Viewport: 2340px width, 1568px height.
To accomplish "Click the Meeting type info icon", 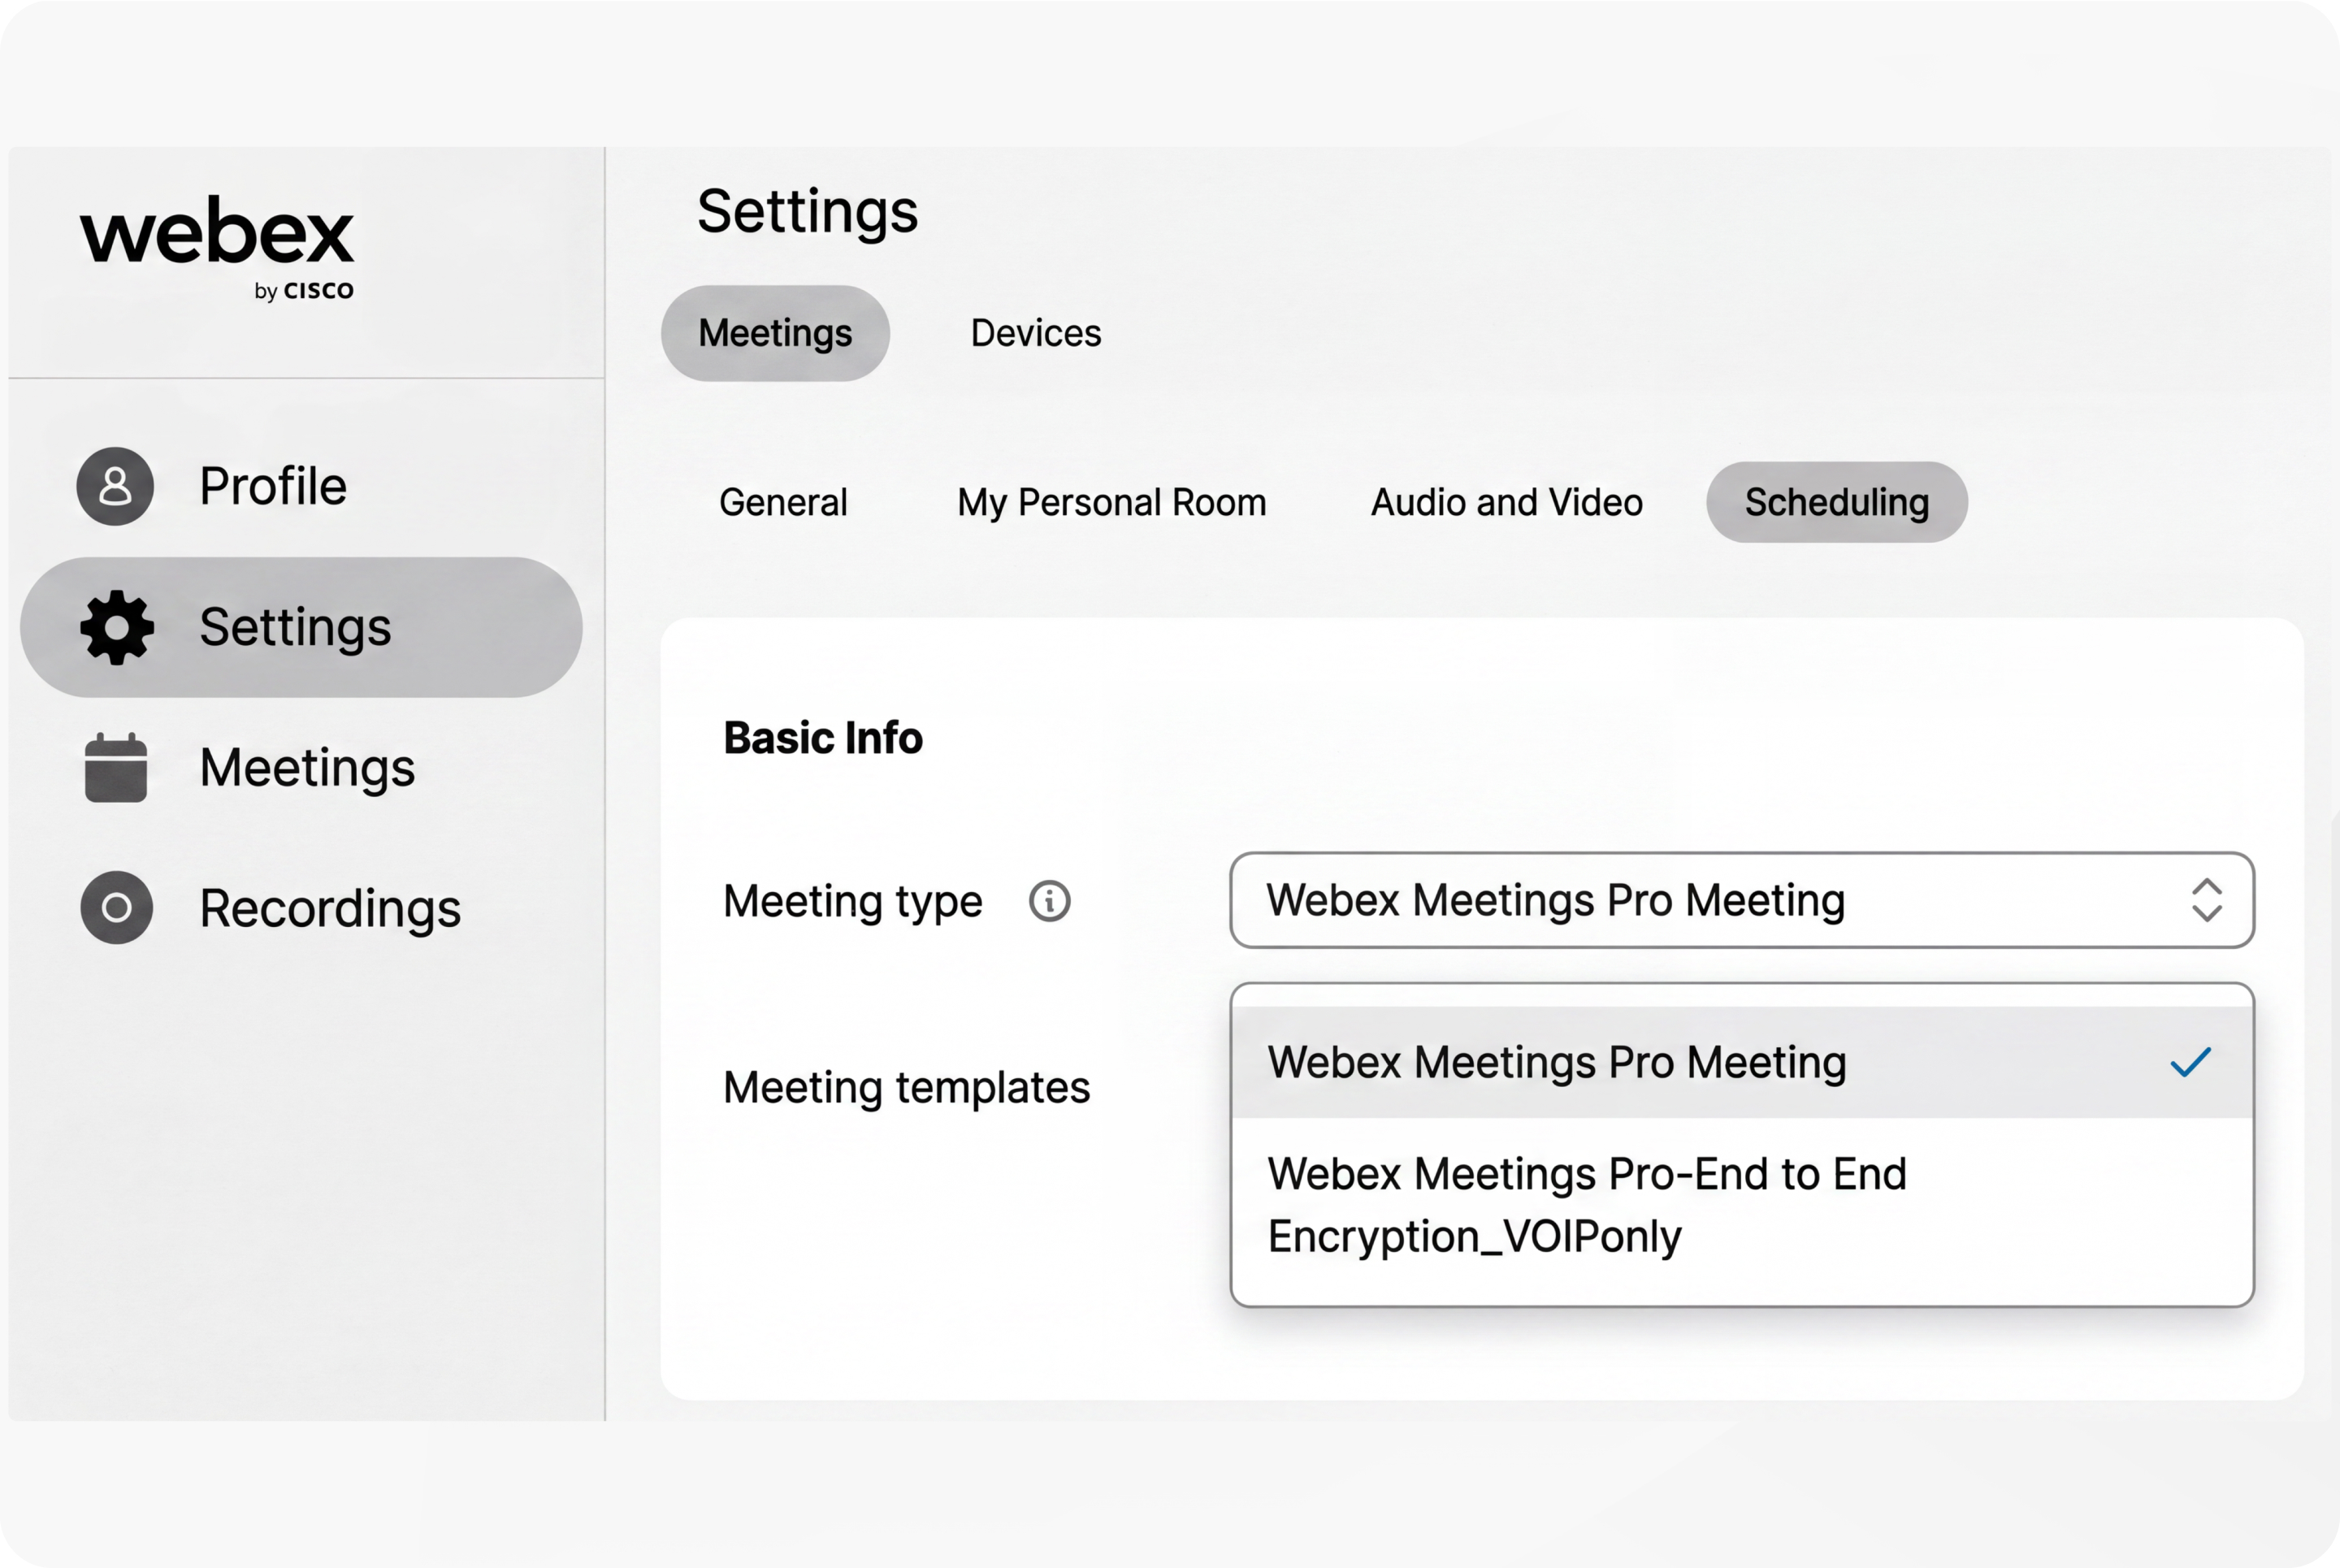I will pos(1049,901).
